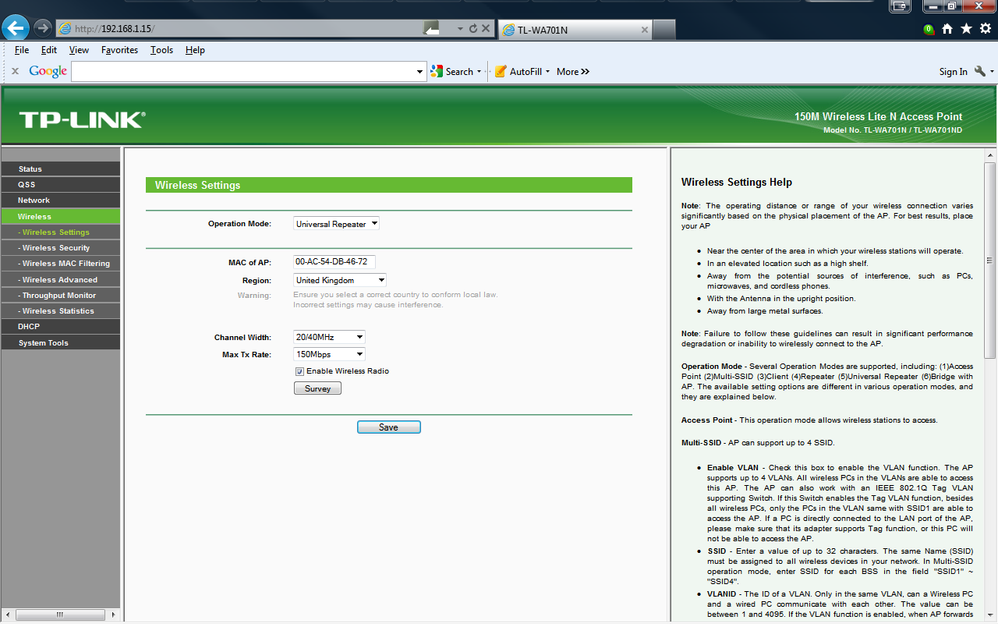The height and width of the screenshot is (624, 998).
Task: Click the browser forward arrow button
Action: [x=42, y=28]
